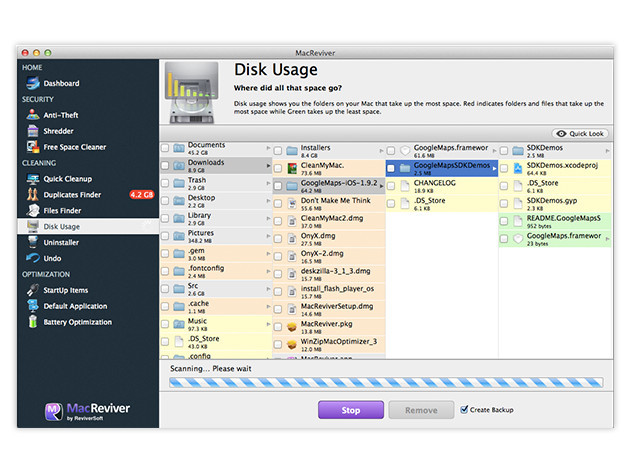
Task: Click the OnyX.dmg disk image icon
Action: [x=292, y=239]
